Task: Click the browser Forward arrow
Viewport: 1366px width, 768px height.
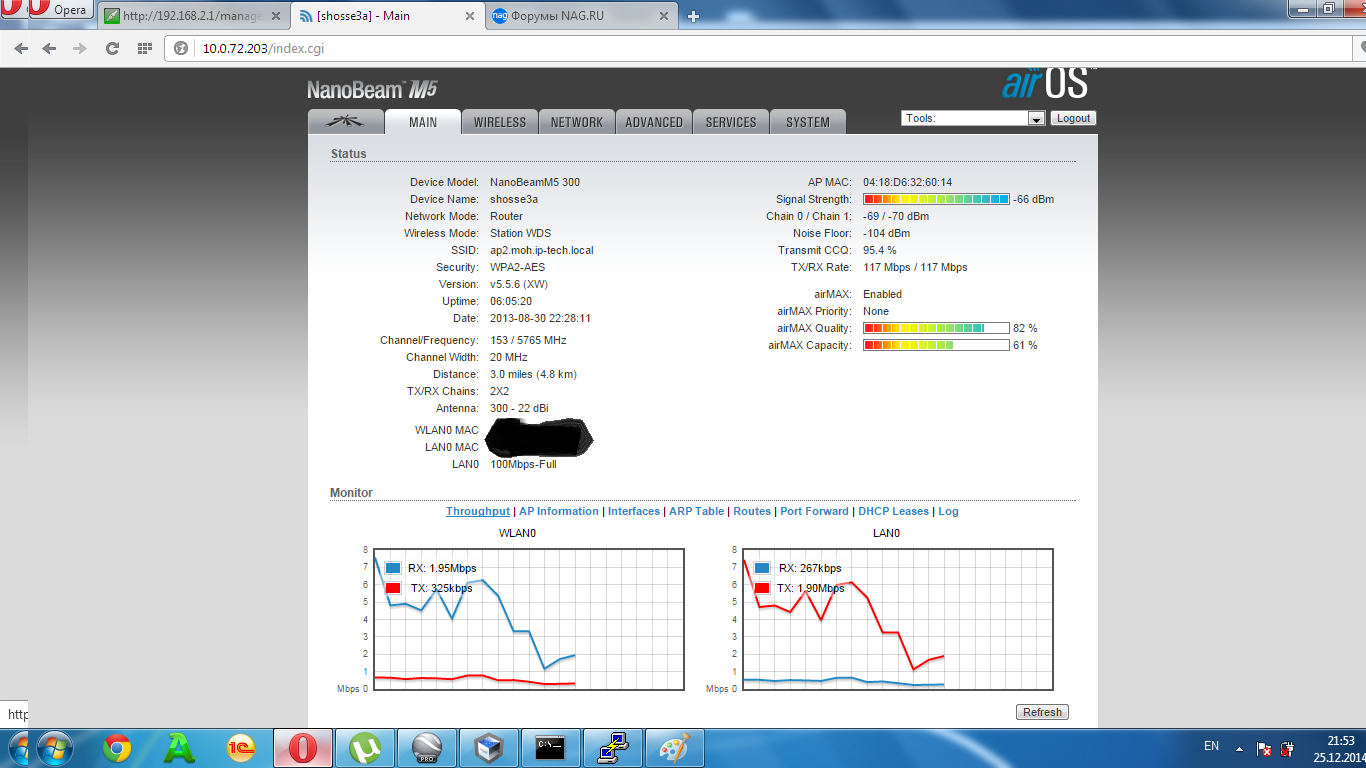Action: 50,48
